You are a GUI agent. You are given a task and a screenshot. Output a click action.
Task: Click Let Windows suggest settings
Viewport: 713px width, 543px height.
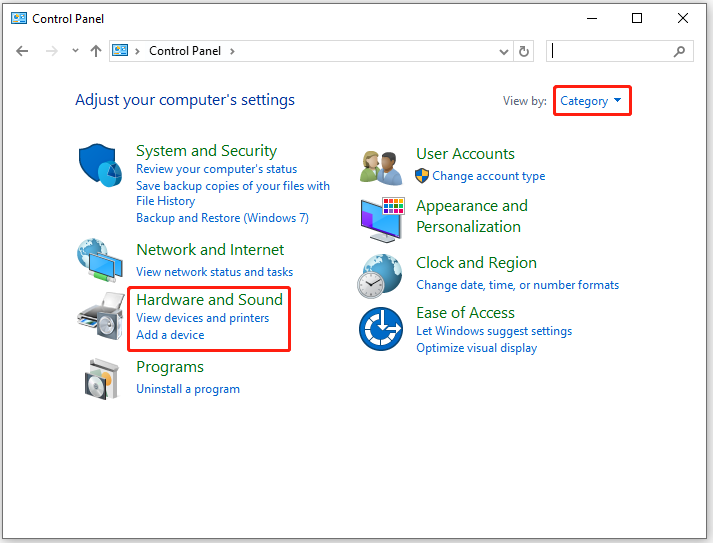pyautogui.click(x=494, y=331)
